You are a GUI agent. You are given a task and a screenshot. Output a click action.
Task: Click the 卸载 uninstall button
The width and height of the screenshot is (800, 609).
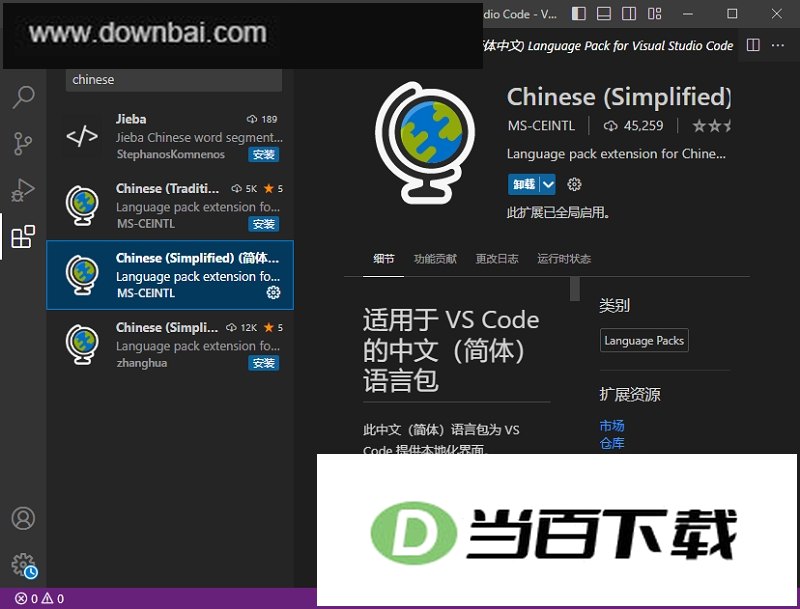click(x=523, y=184)
